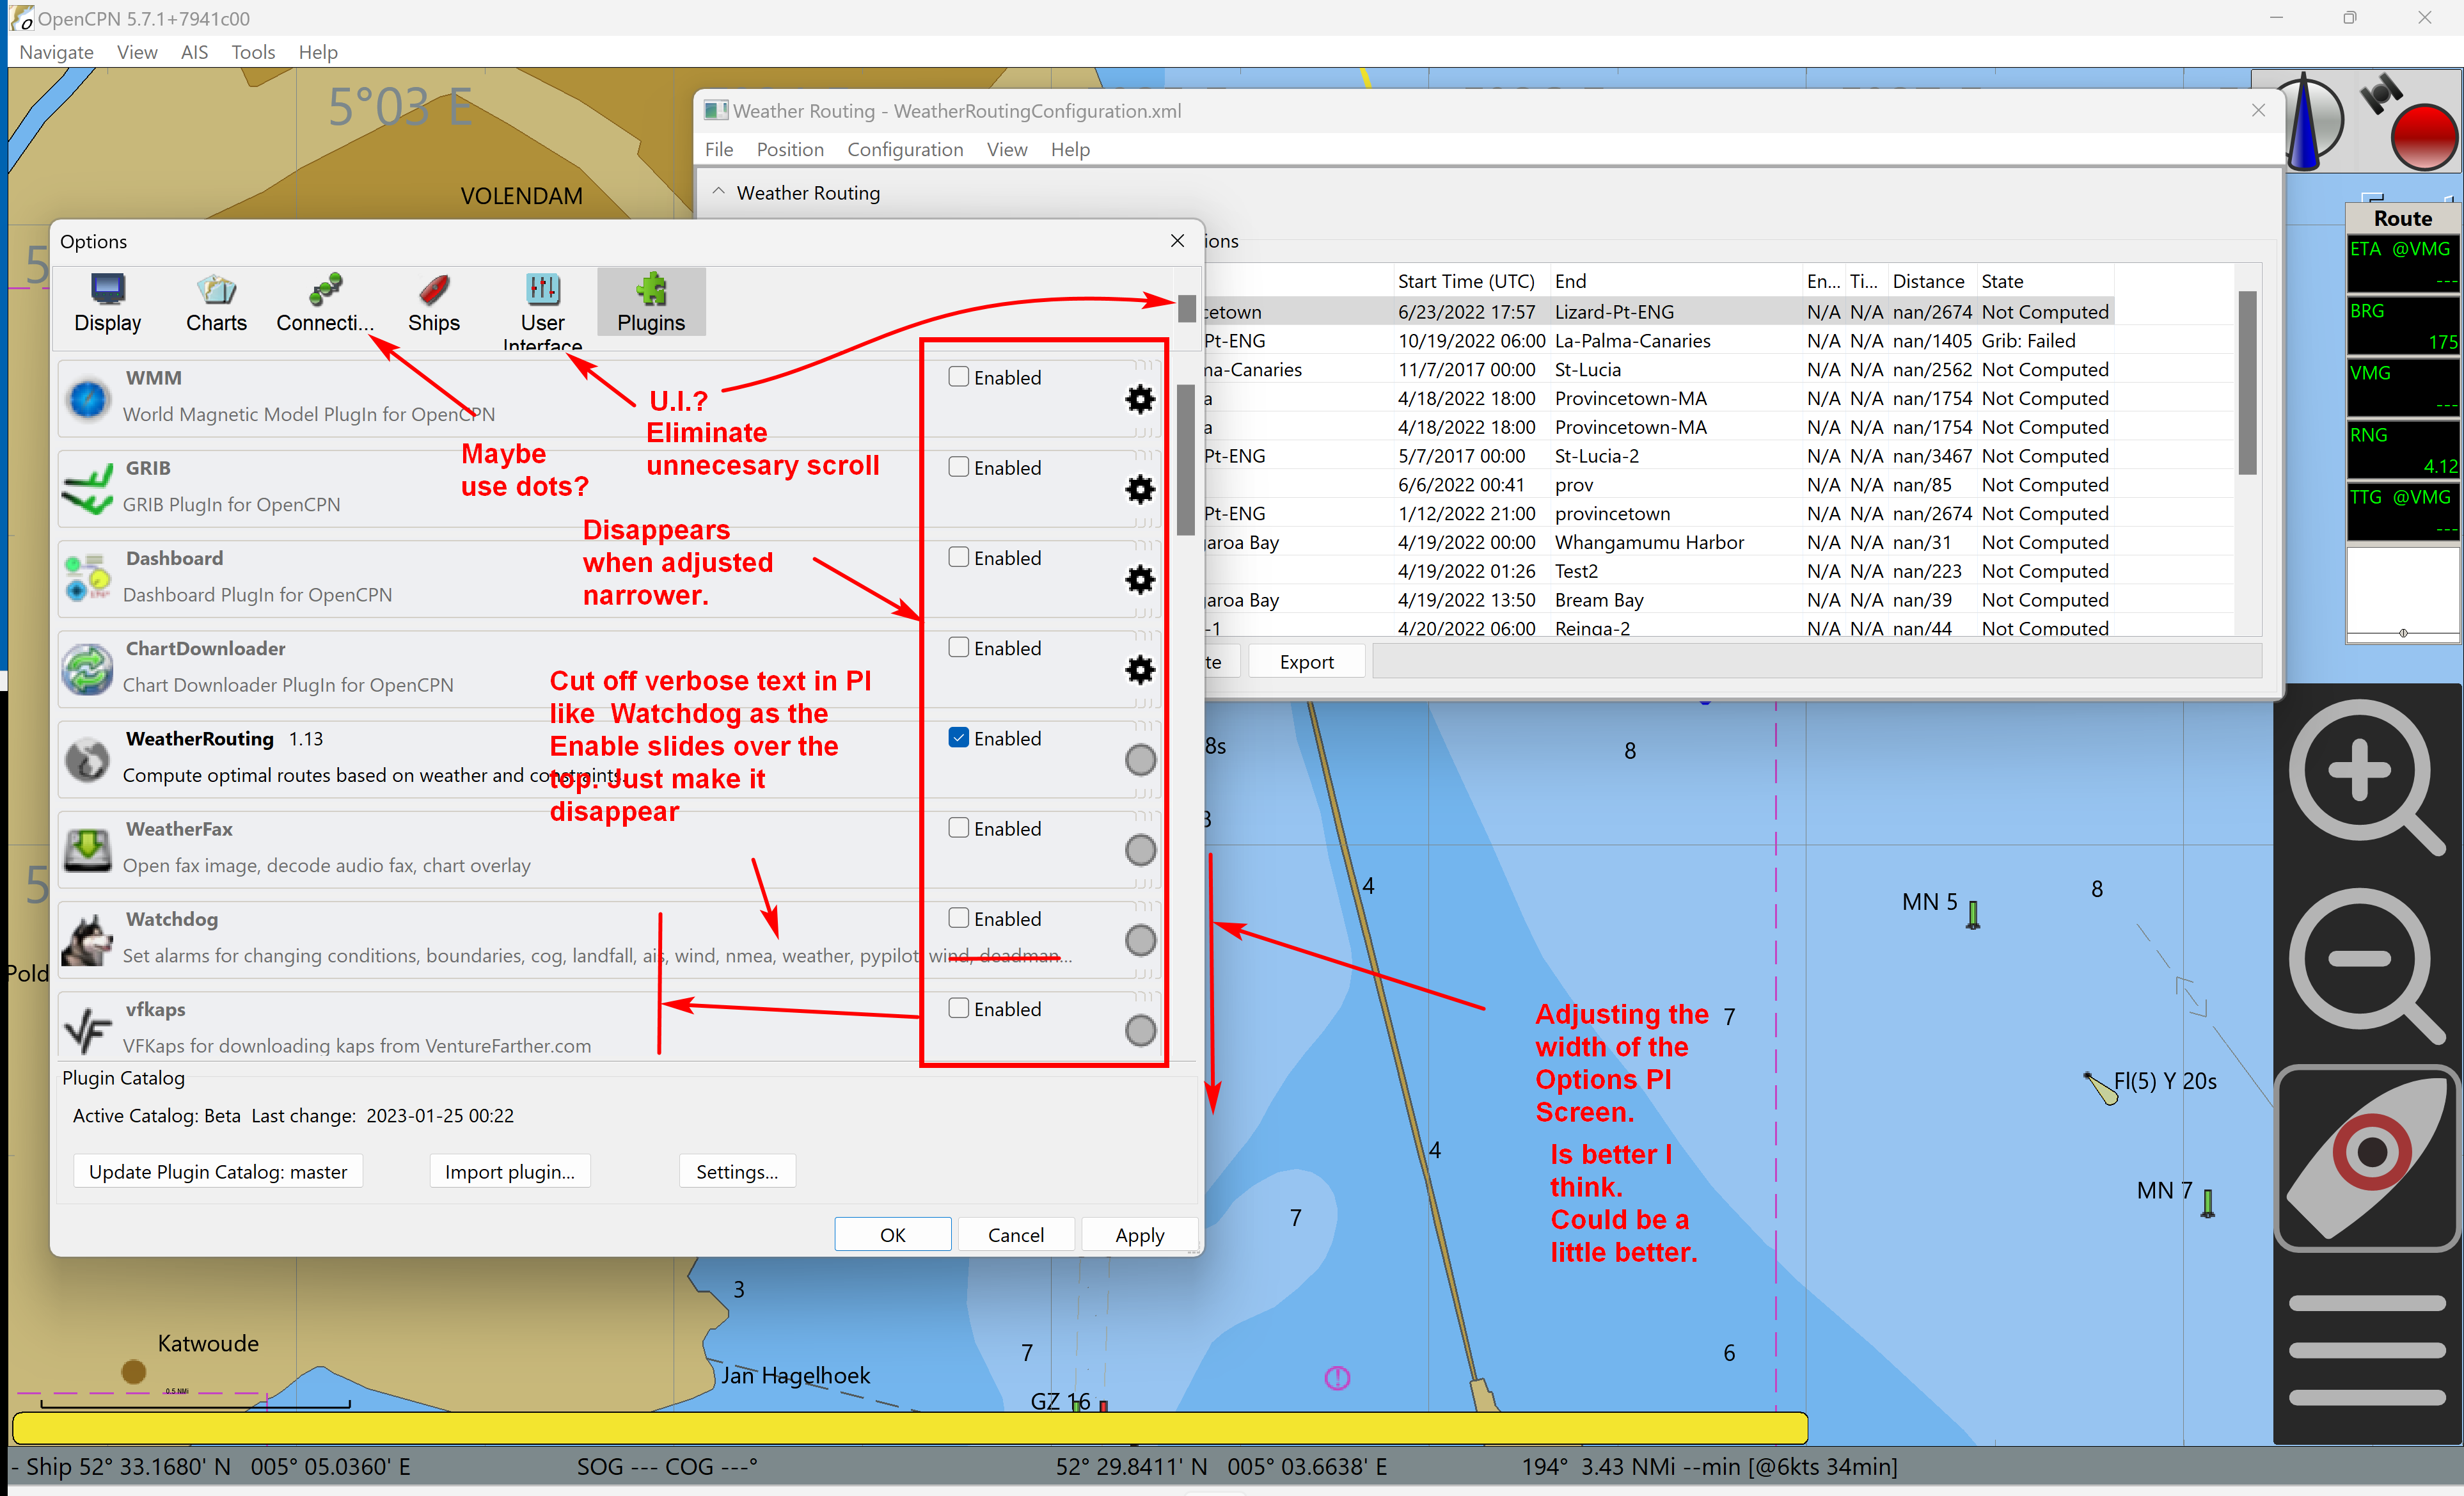Viewport: 2464px width, 1496px height.
Task: Click the Import plugin... button
Action: [x=509, y=1171]
